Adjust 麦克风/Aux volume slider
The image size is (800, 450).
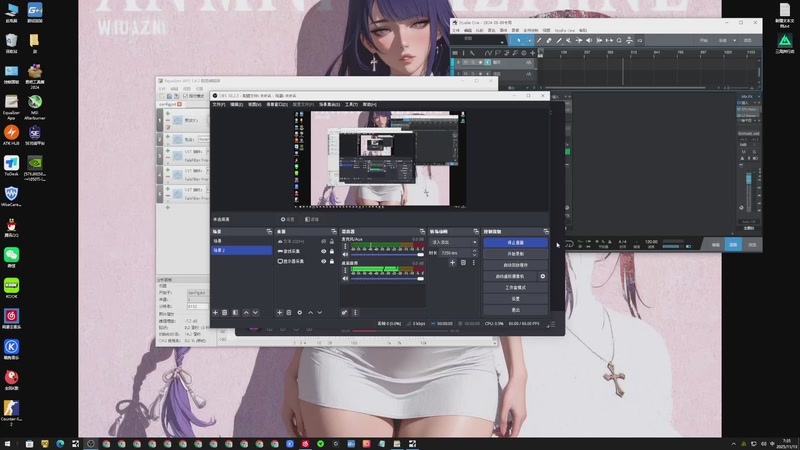pos(387,254)
